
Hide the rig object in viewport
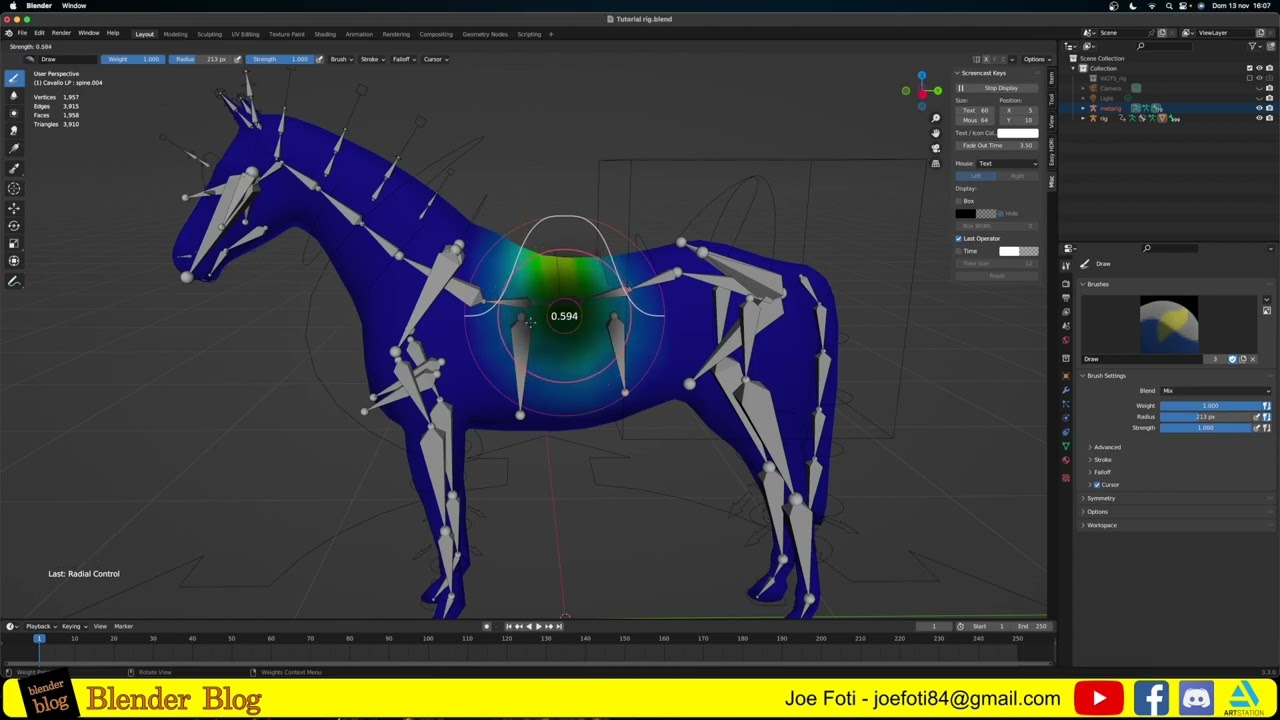(1259, 118)
